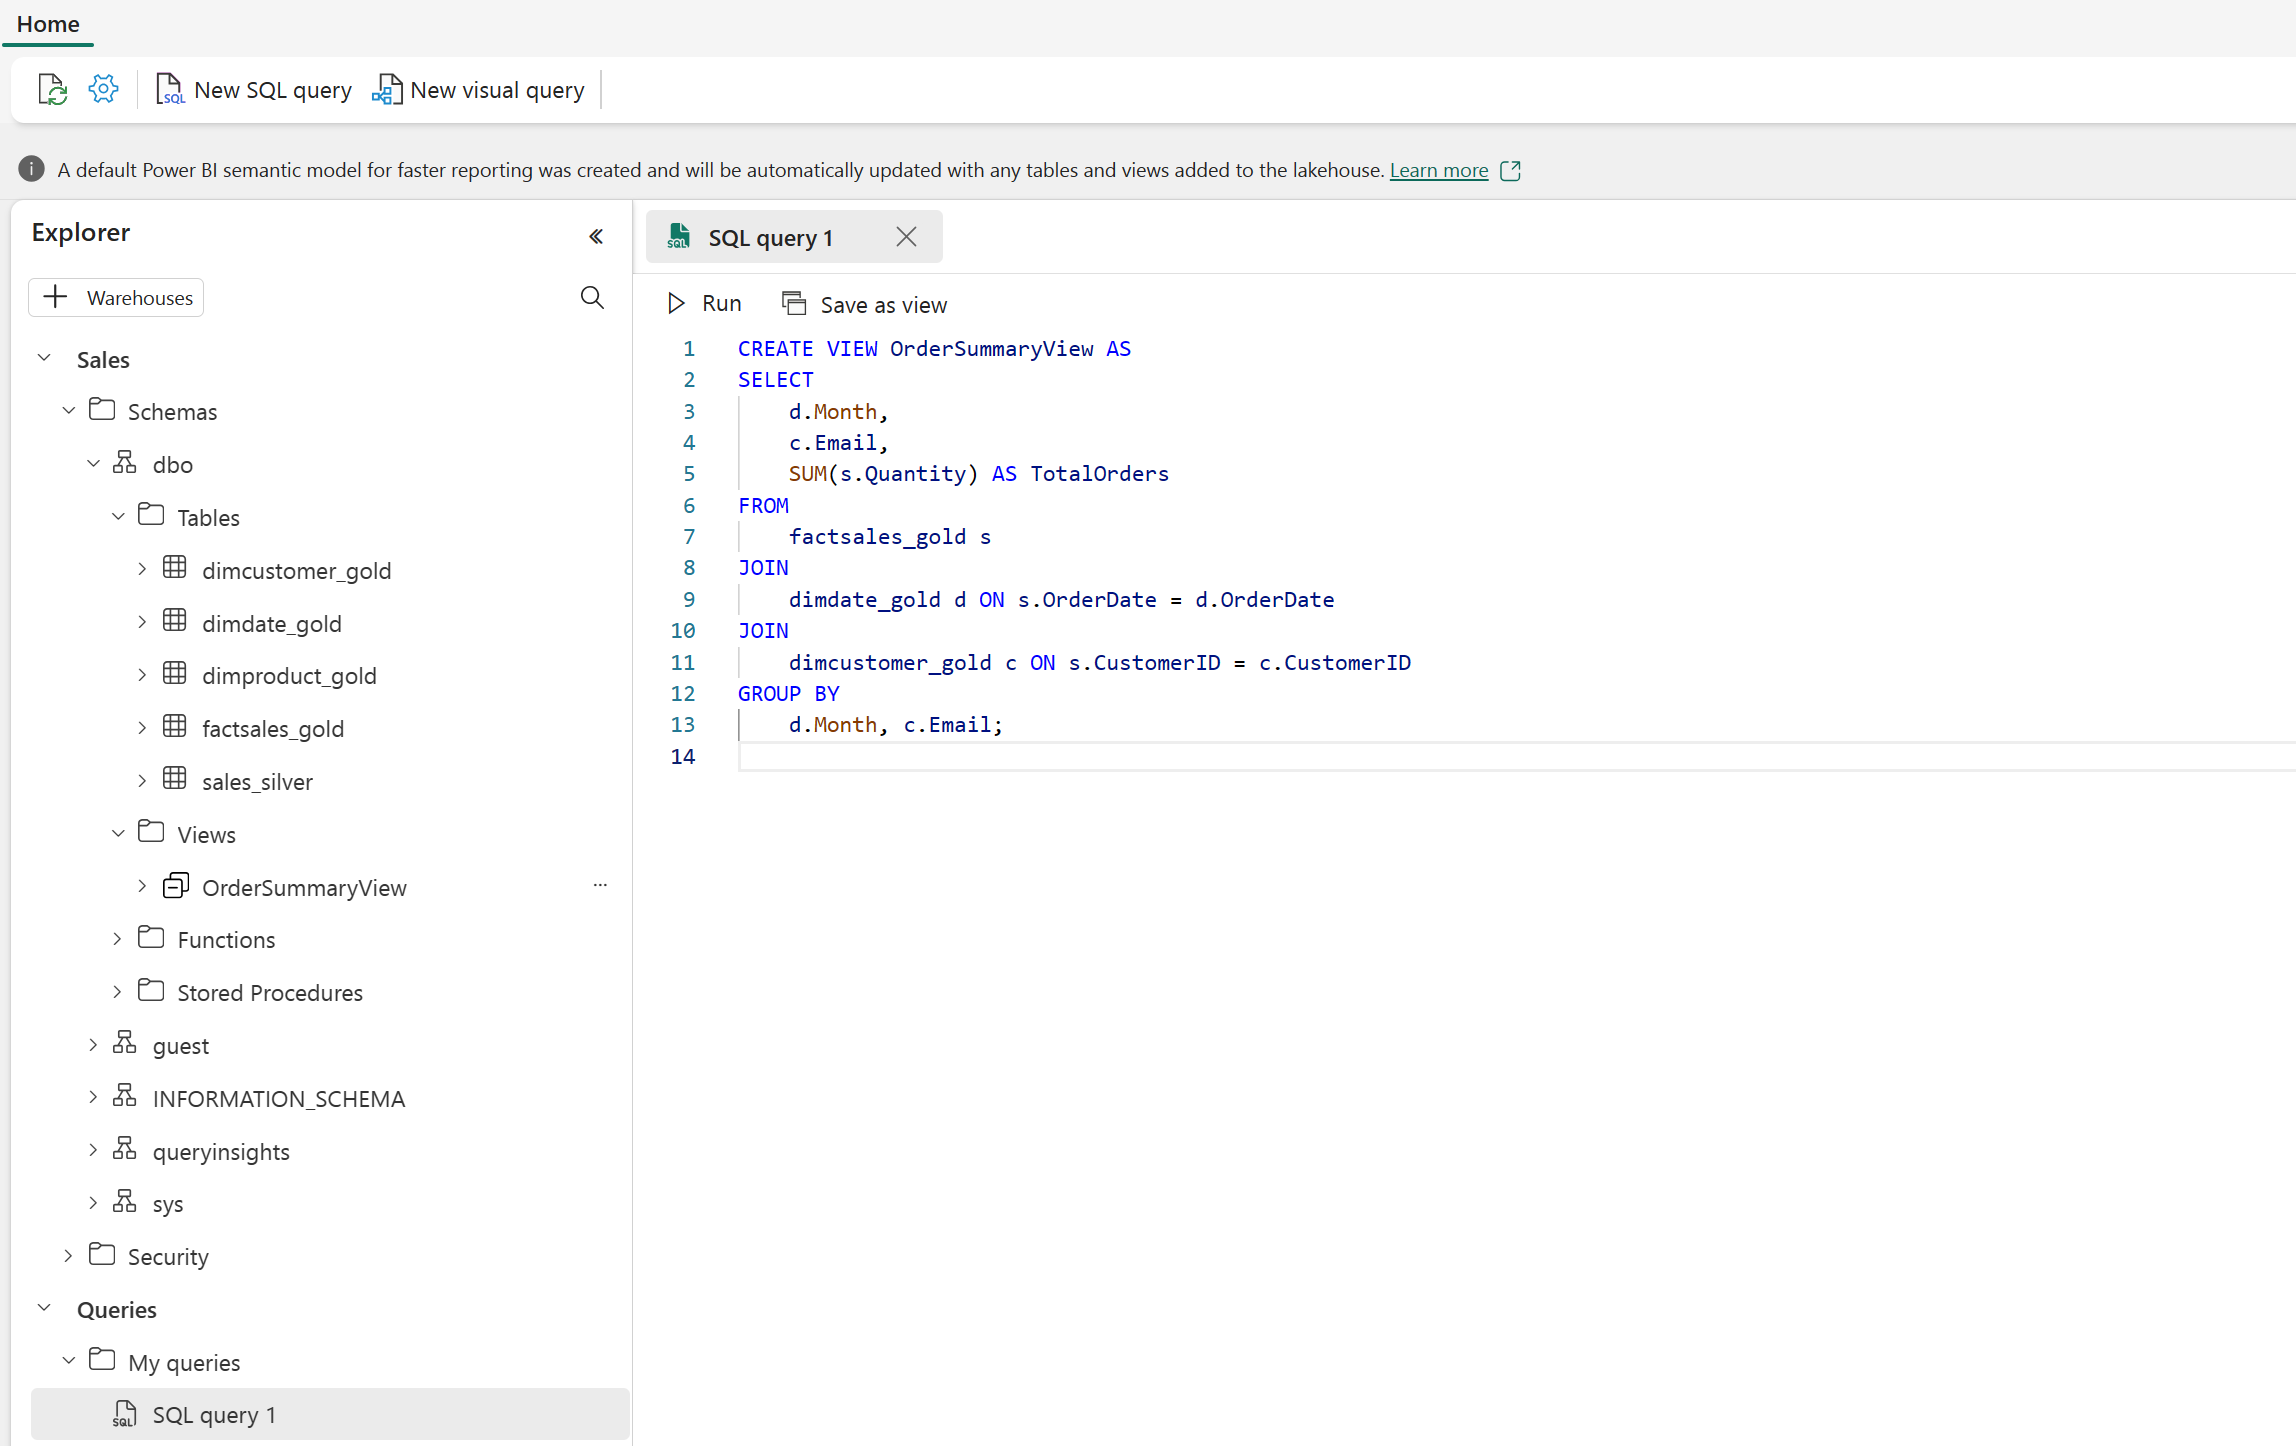Click the collapse Explorer panel icon

(x=596, y=235)
